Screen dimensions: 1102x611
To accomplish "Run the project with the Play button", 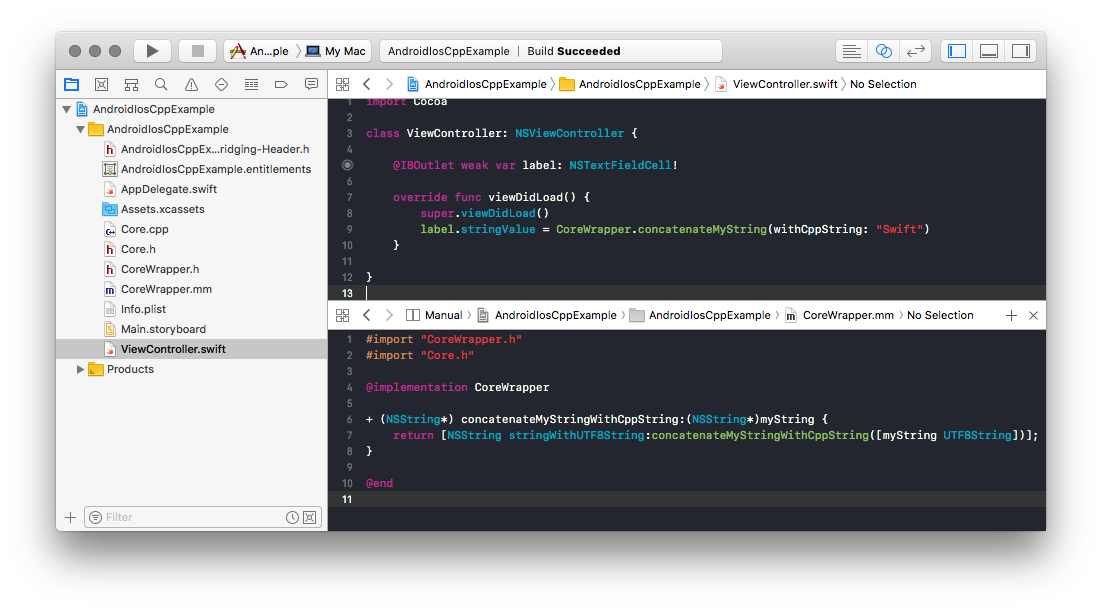I will click(x=153, y=51).
